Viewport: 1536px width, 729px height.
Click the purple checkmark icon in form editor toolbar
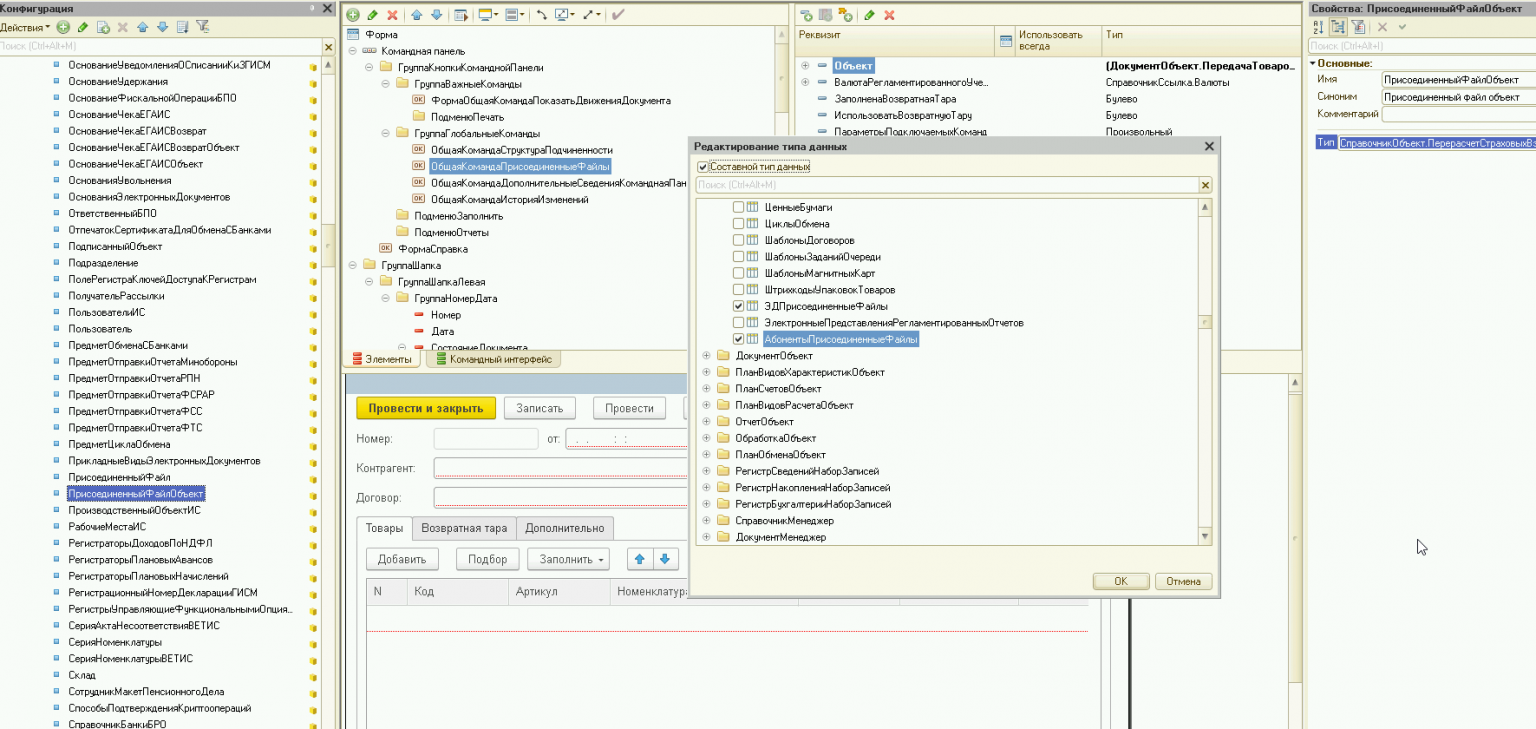pos(618,15)
